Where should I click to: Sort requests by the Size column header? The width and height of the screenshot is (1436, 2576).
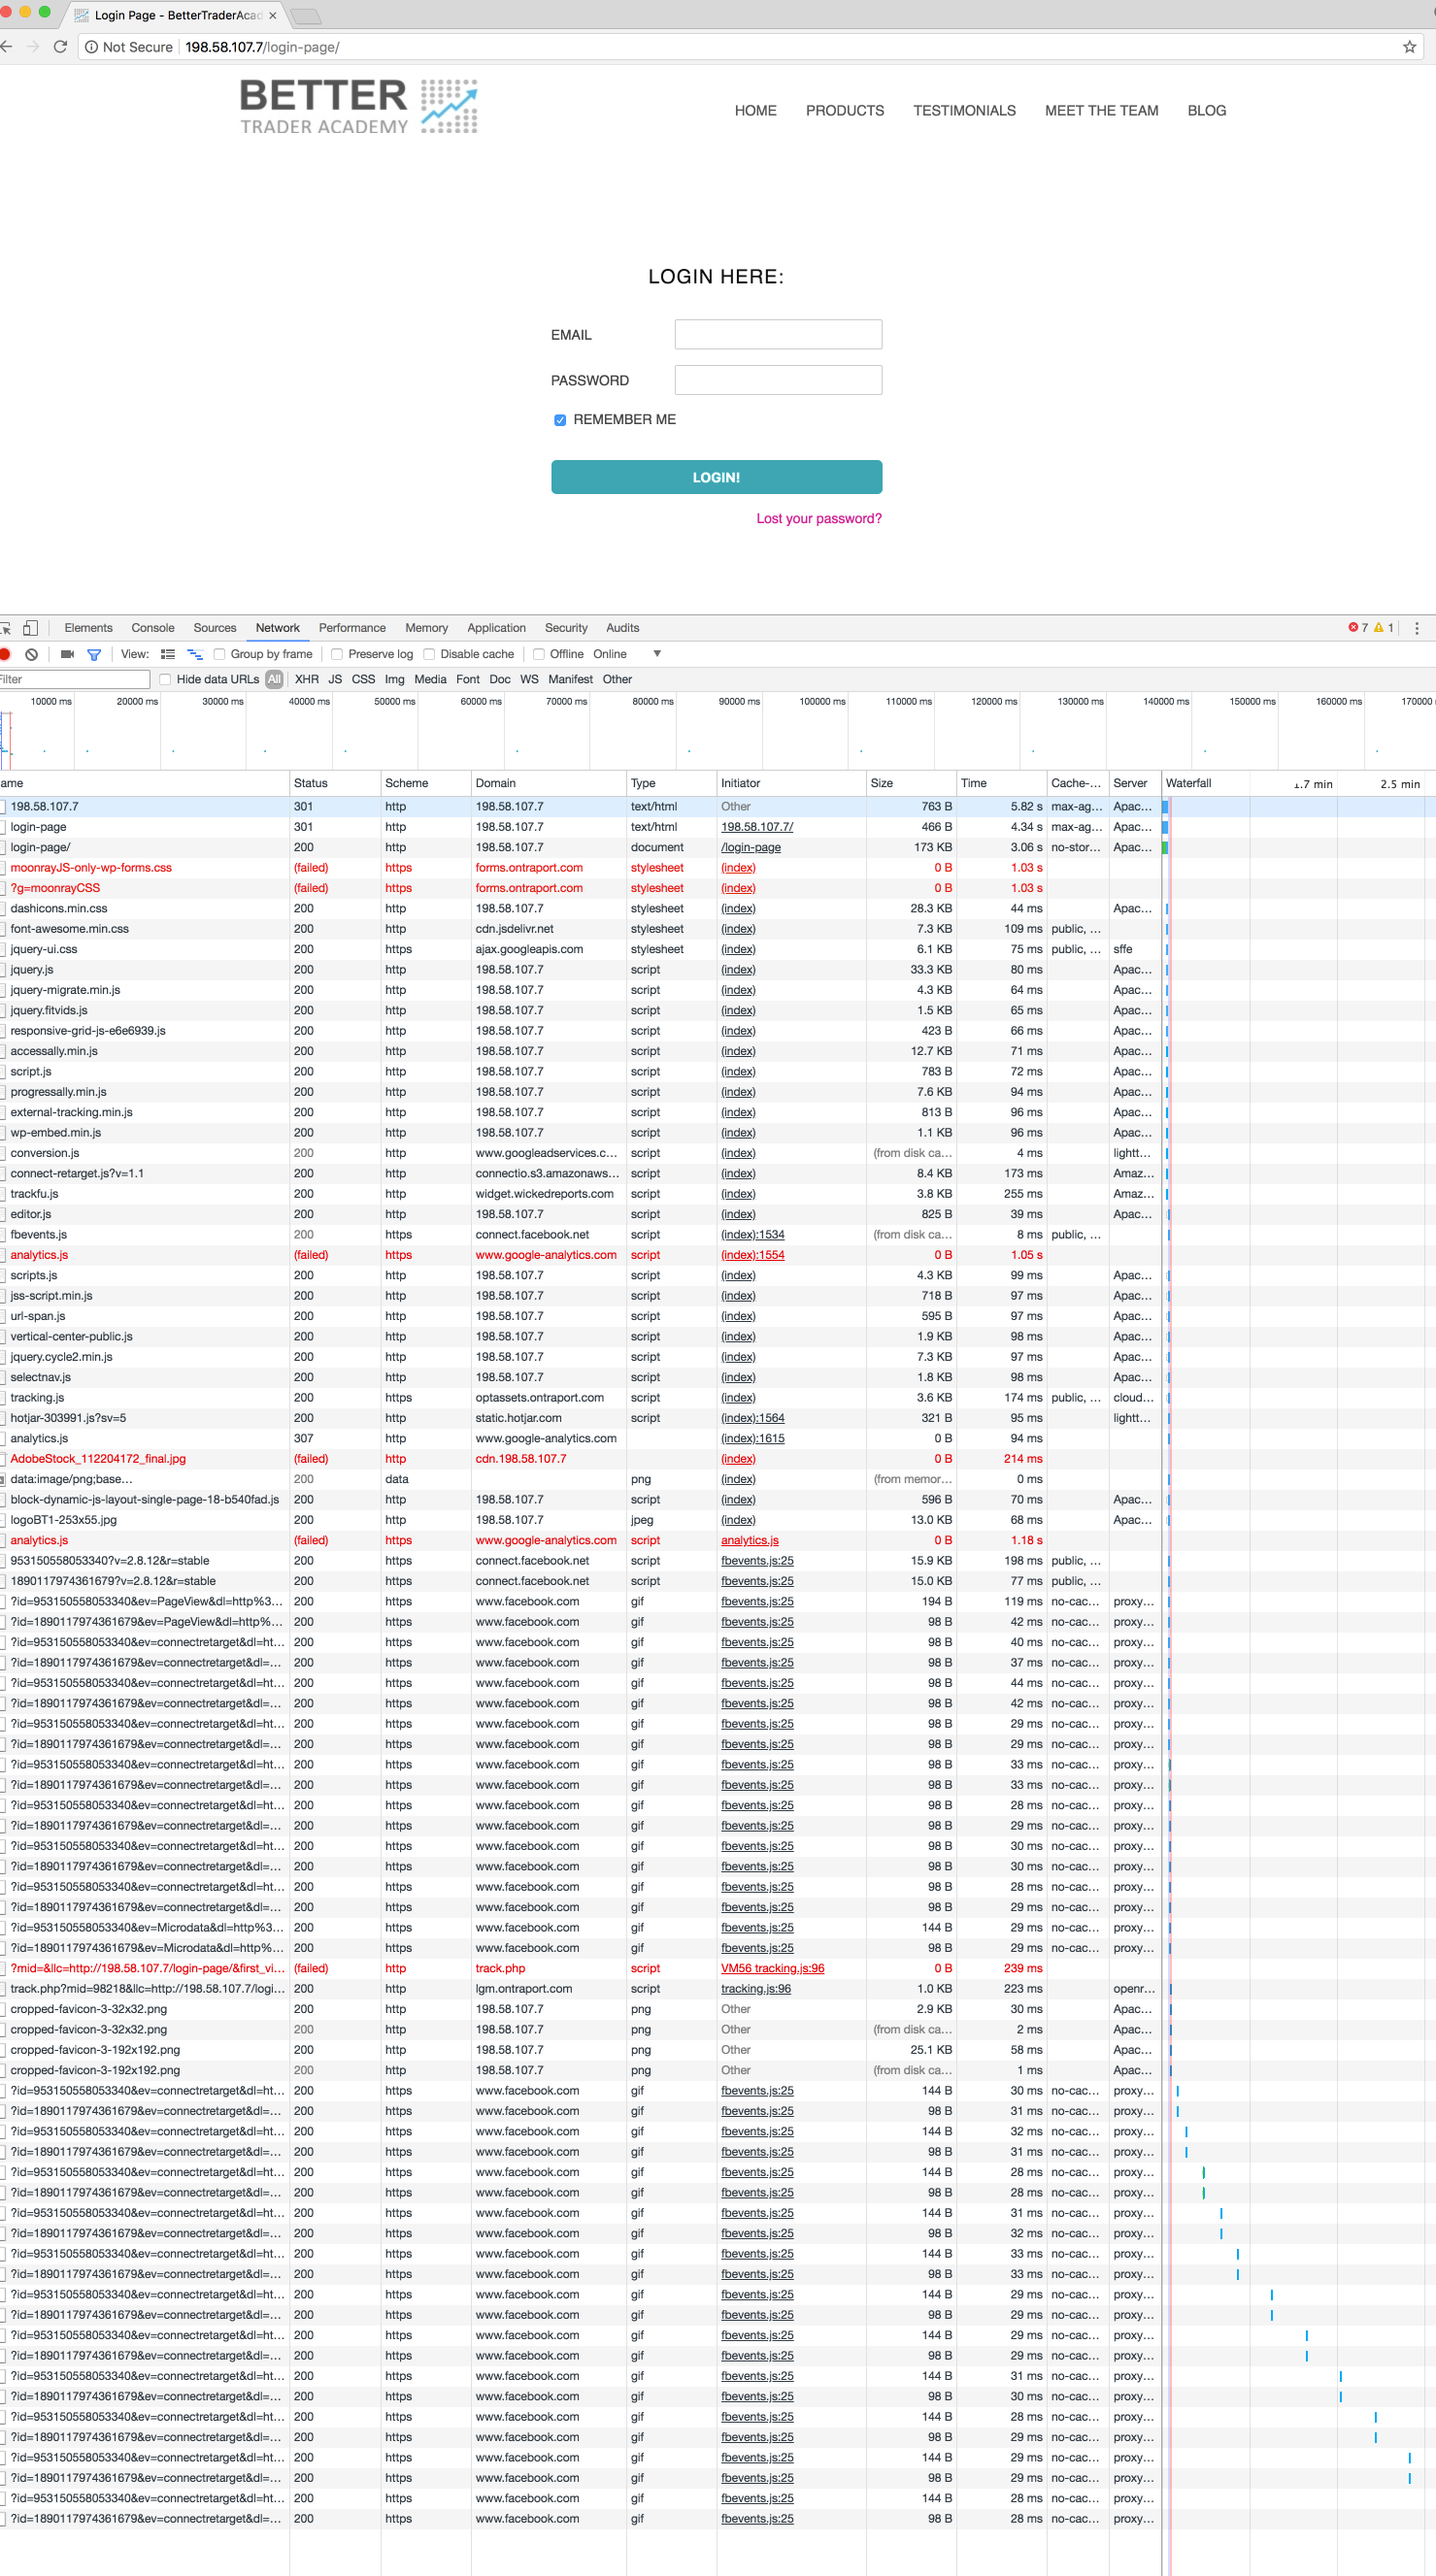click(x=911, y=783)
